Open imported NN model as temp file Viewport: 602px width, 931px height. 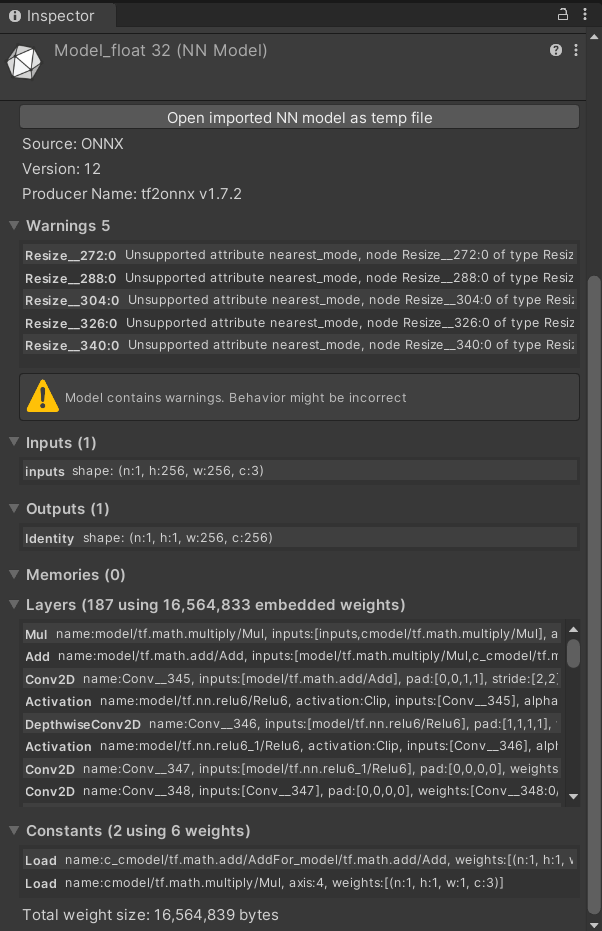coord(299,118)
